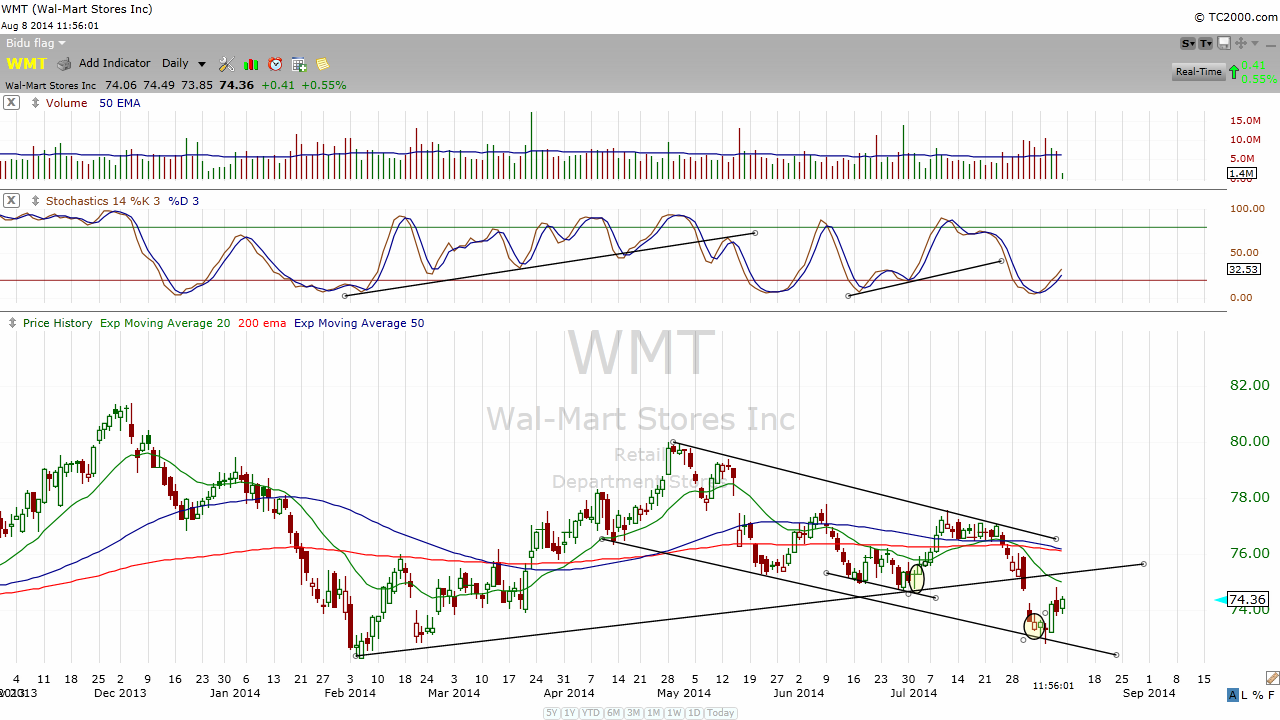The image size is (1280, 720).
Task: Click the Price History label
Action: pyautogui.click(x=57, y=323)
